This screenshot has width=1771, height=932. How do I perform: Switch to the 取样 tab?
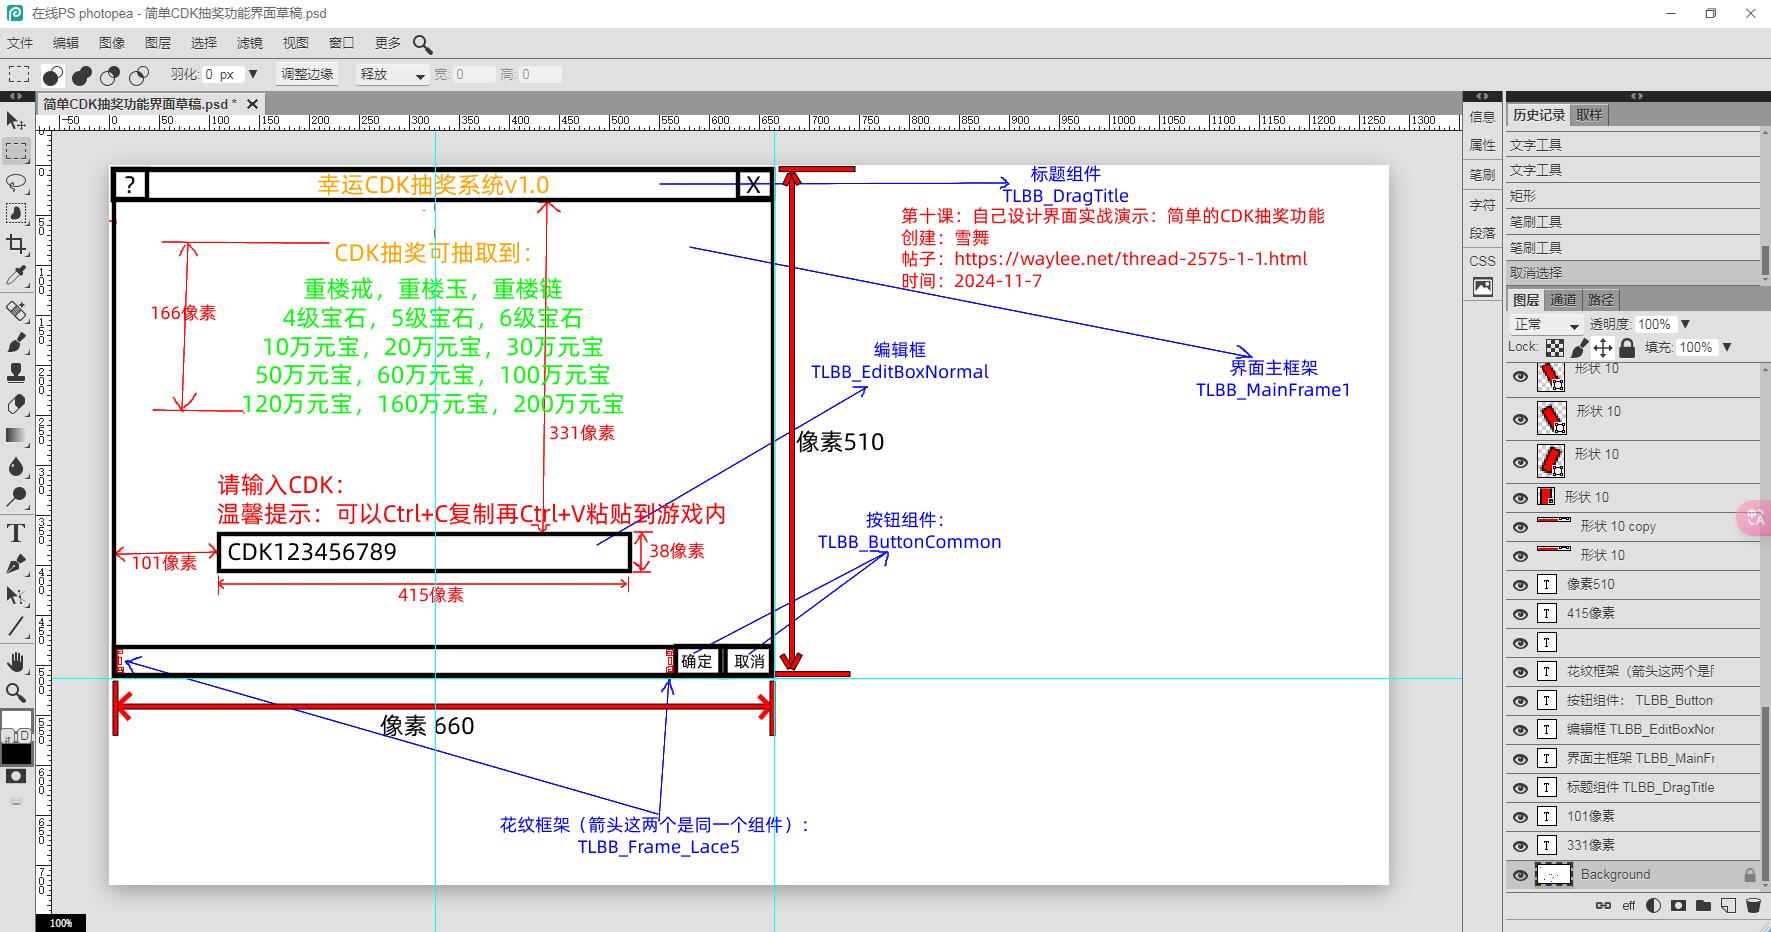click(x=1589, y=115)
